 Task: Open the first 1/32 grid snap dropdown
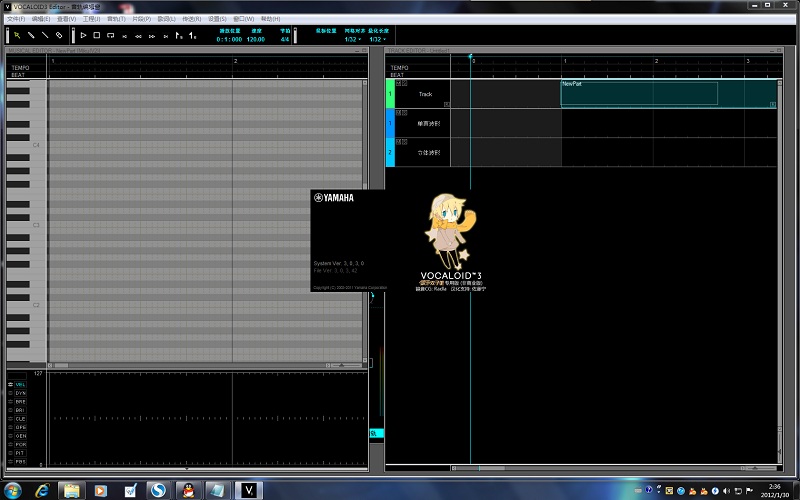348,39
